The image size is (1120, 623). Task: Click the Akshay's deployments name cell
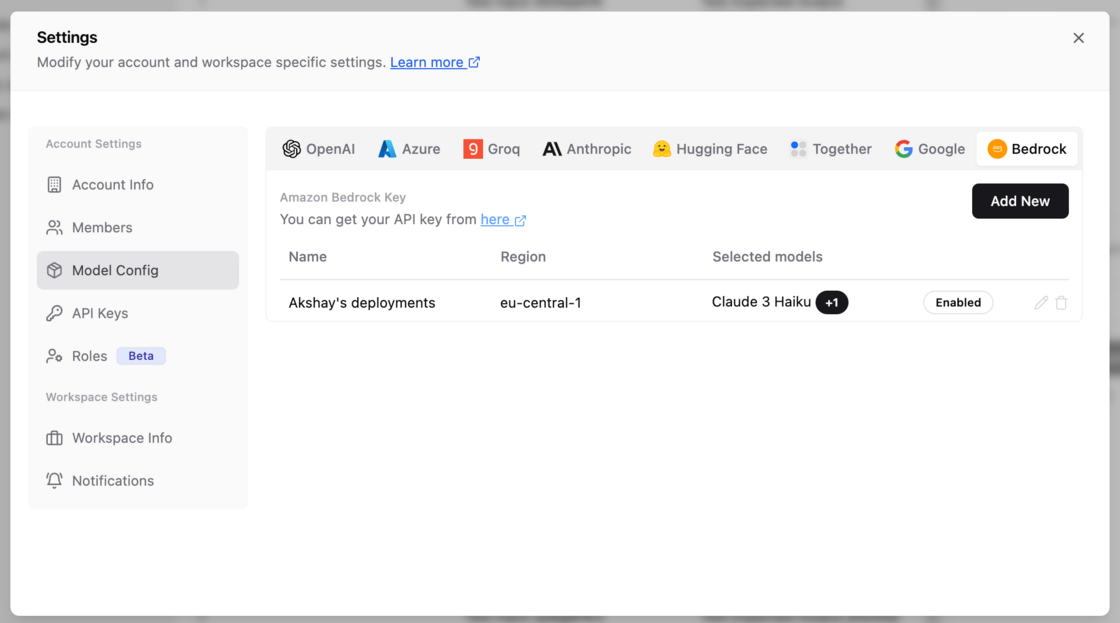coord(361,303)
